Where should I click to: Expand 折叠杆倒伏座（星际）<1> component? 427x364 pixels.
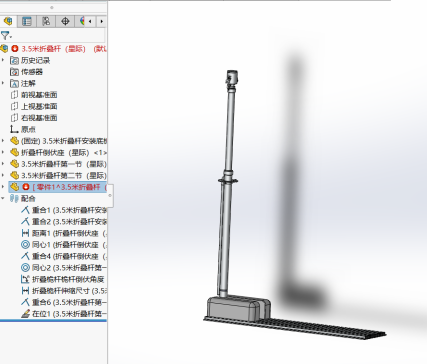pyautogui.click(x=3, y=152)
